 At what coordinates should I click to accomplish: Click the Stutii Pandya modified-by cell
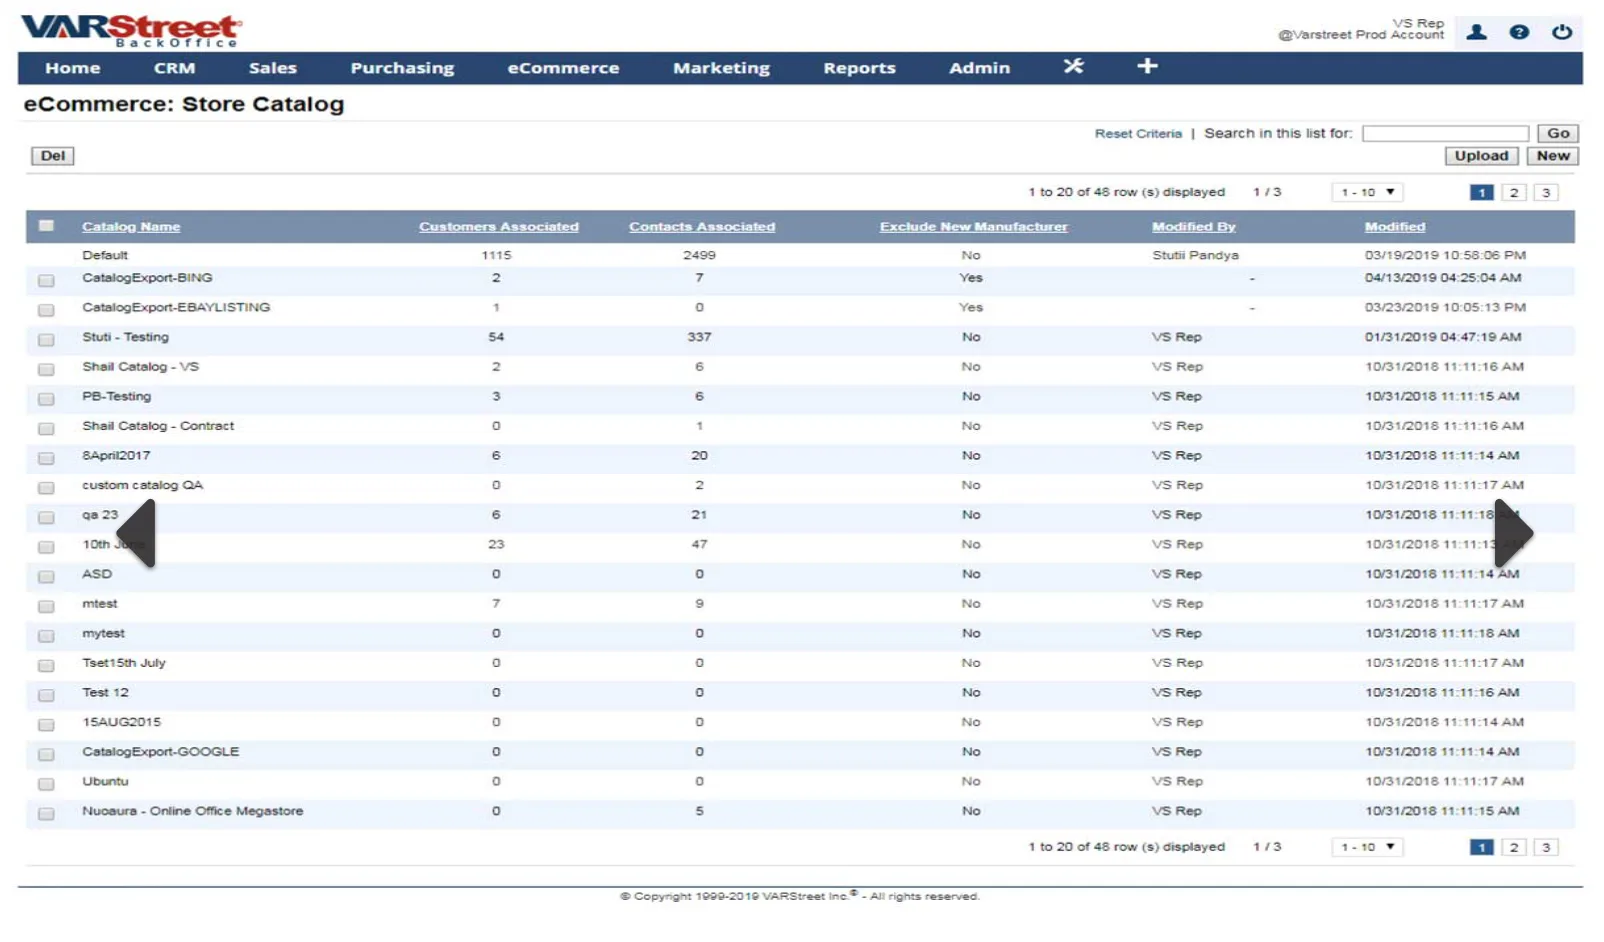pyautogui.click(x=1195, y=255)
